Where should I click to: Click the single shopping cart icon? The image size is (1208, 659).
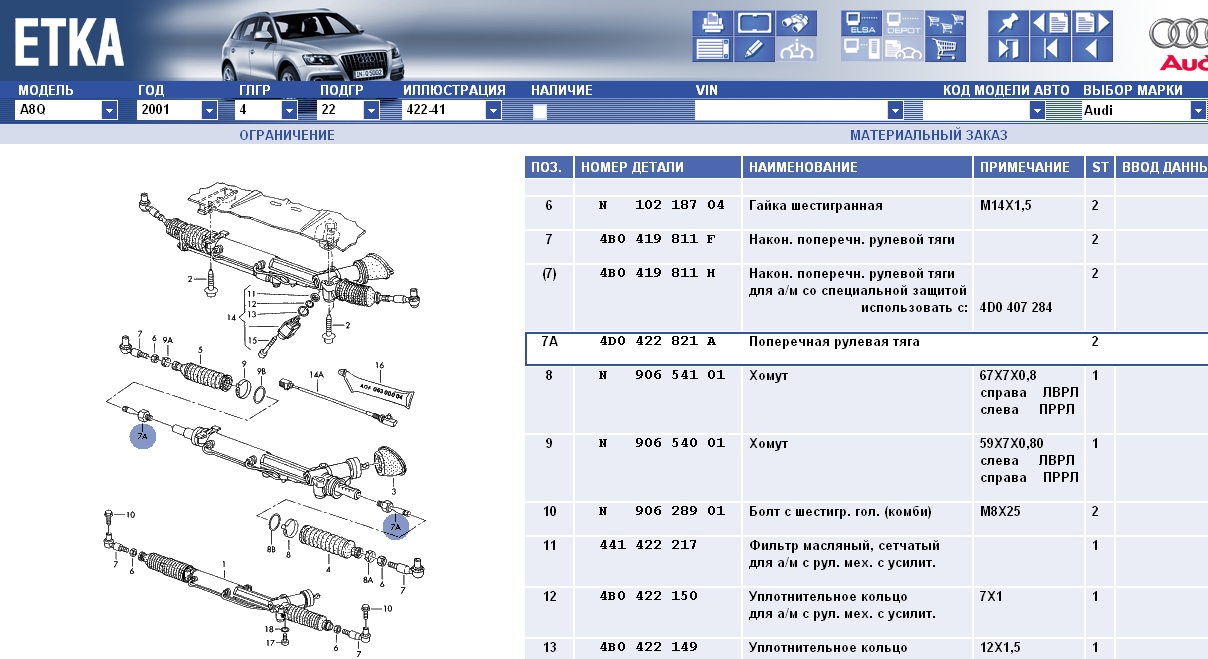(944, 49)
